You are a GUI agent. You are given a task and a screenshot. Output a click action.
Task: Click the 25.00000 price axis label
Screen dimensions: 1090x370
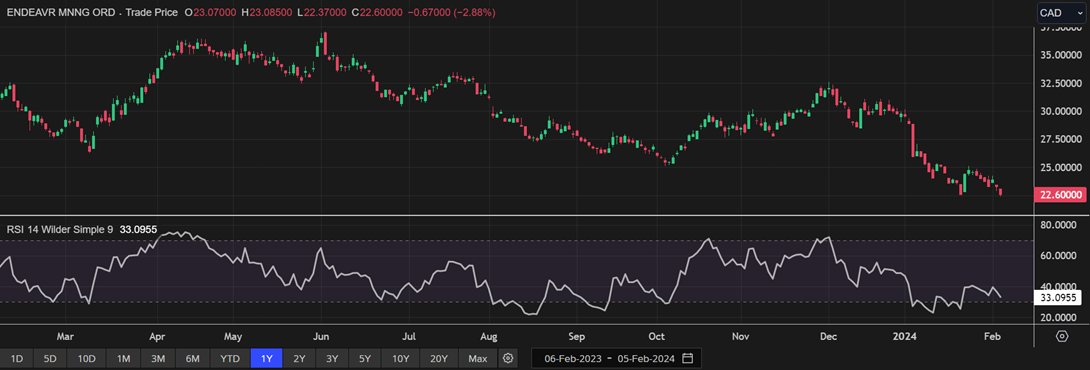coord(1061,168)
